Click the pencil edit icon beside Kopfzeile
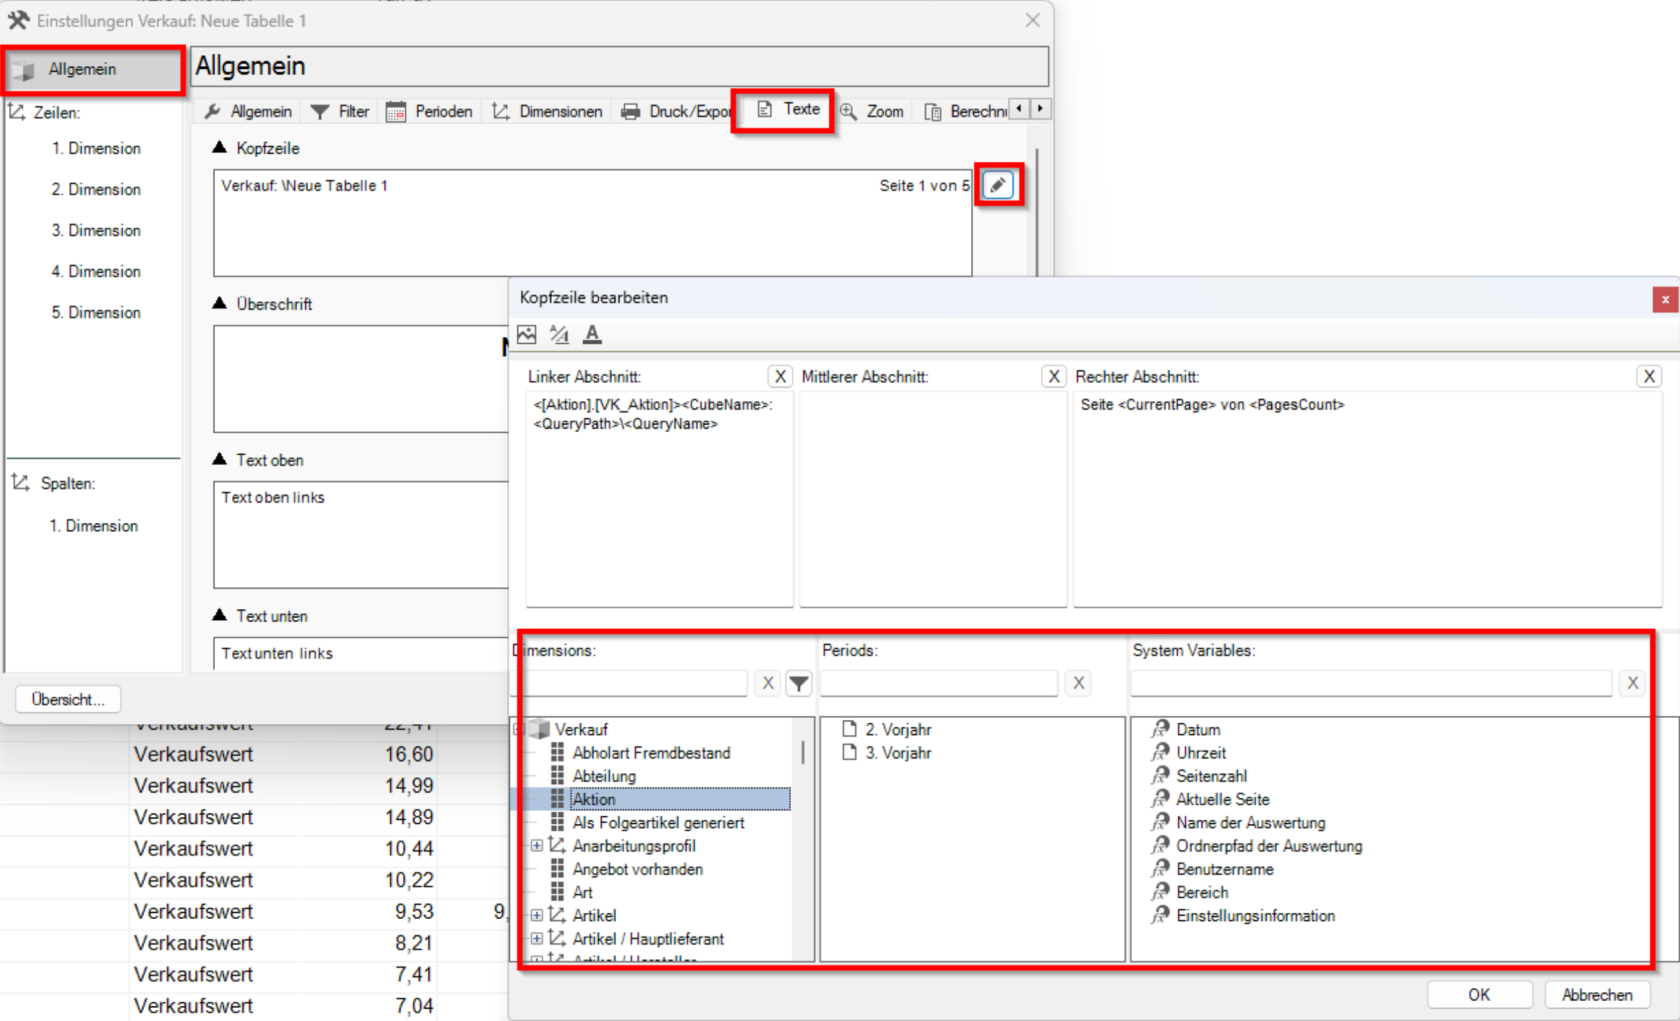The image size is (1680, 1021). pyautogui.click(x=998, y=185)
